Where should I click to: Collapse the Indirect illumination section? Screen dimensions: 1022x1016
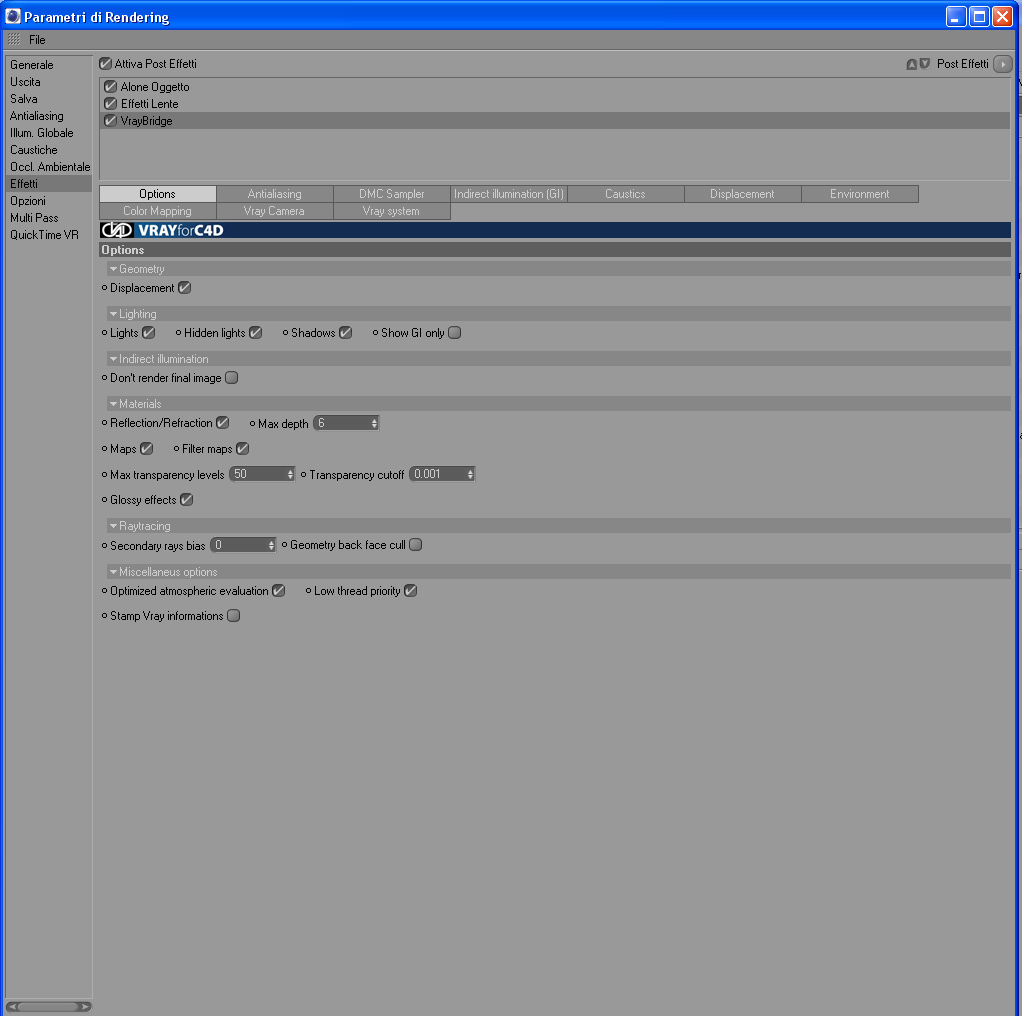pyautogui.click(x=113, y=358)
